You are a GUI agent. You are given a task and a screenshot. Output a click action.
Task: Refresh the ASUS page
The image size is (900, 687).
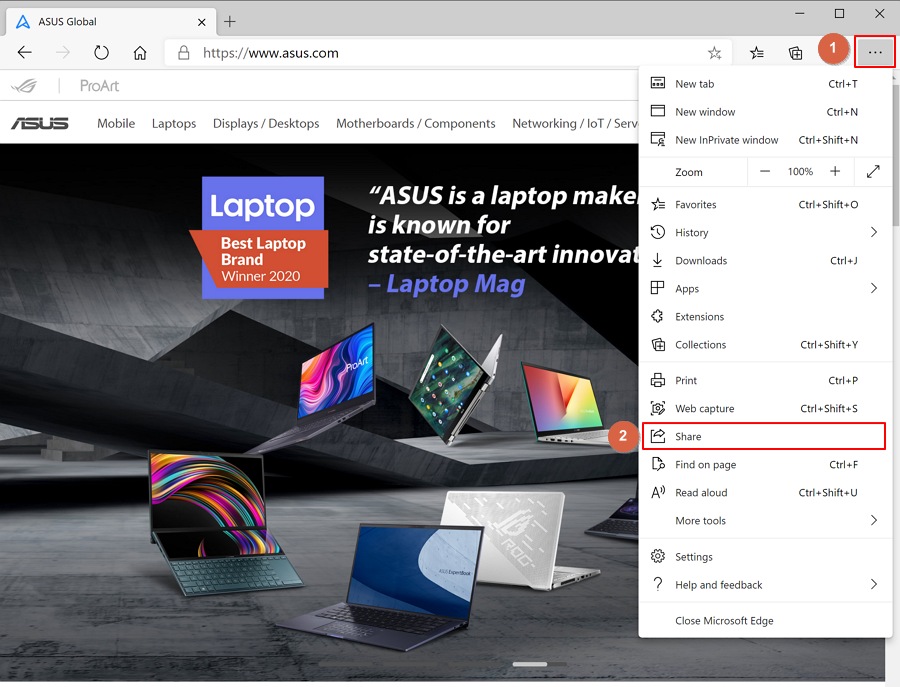click(102, 53)
